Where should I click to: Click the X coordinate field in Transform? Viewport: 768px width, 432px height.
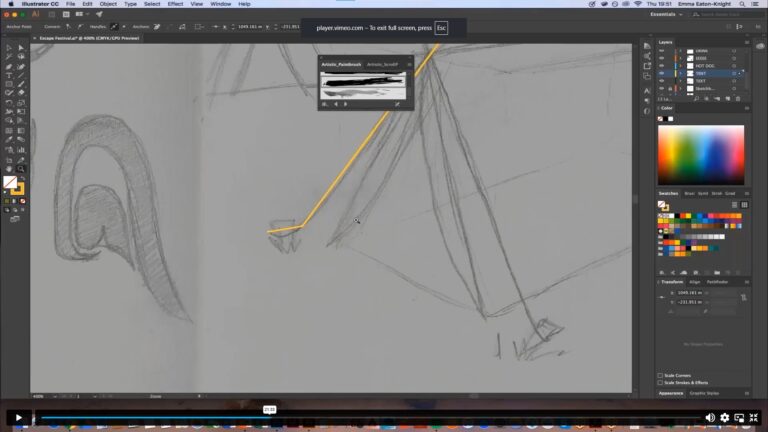point(690,293)
